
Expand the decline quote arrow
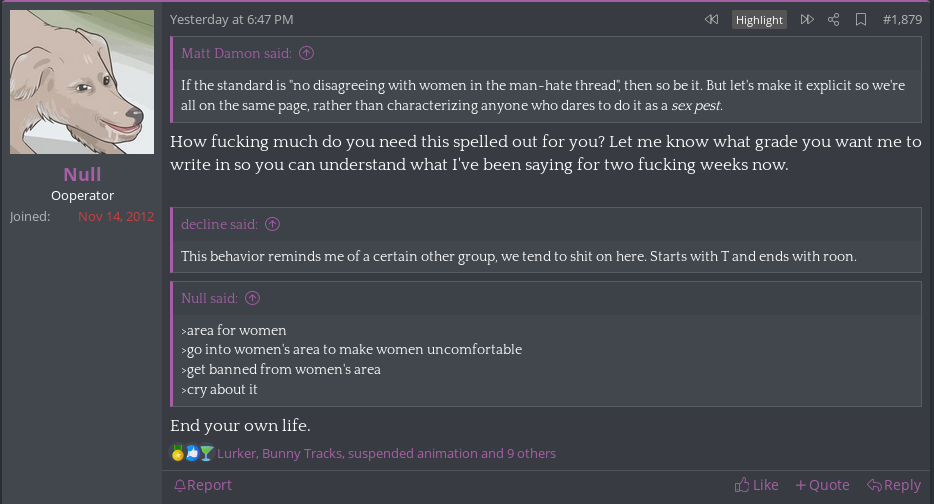pos(273,224)
